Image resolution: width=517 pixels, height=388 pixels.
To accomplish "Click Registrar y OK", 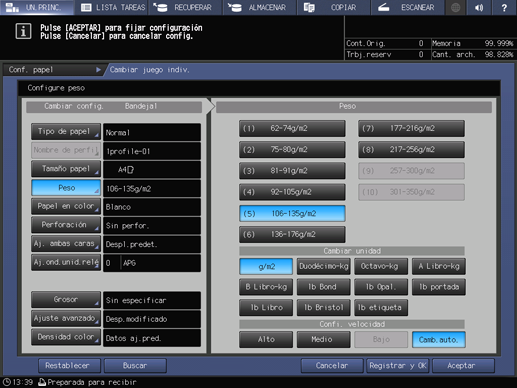I will [398, 366].
